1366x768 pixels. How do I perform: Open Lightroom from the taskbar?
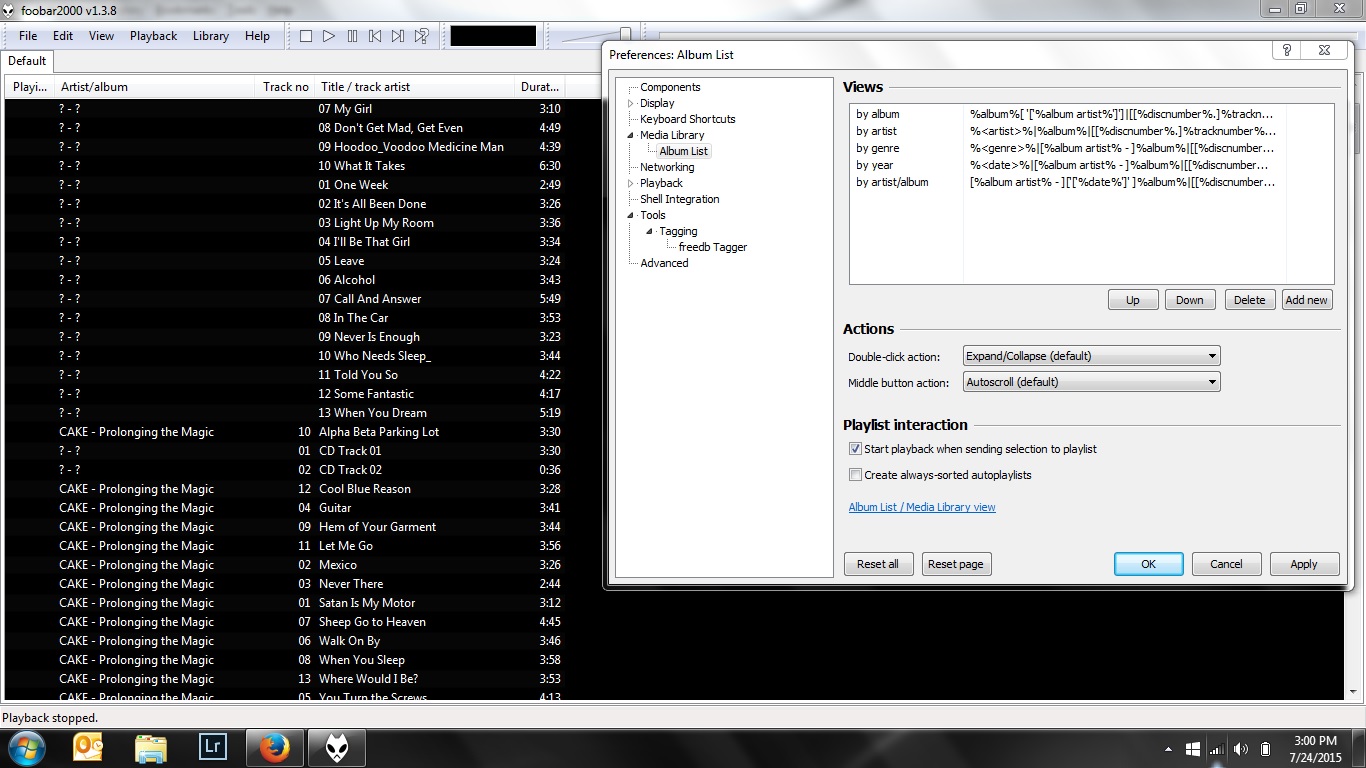click(x=213, y=748)
